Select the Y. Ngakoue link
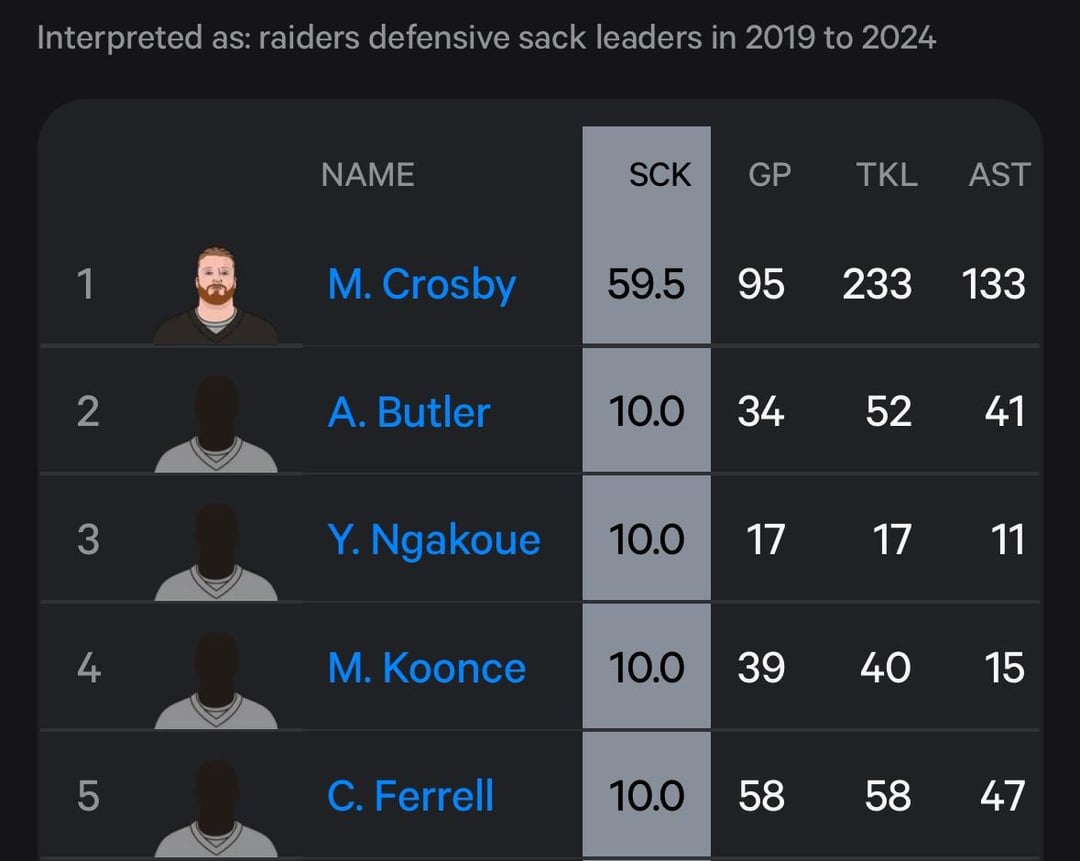Image resolution: width=1080 pixels, height=861 pixels. 434,539
